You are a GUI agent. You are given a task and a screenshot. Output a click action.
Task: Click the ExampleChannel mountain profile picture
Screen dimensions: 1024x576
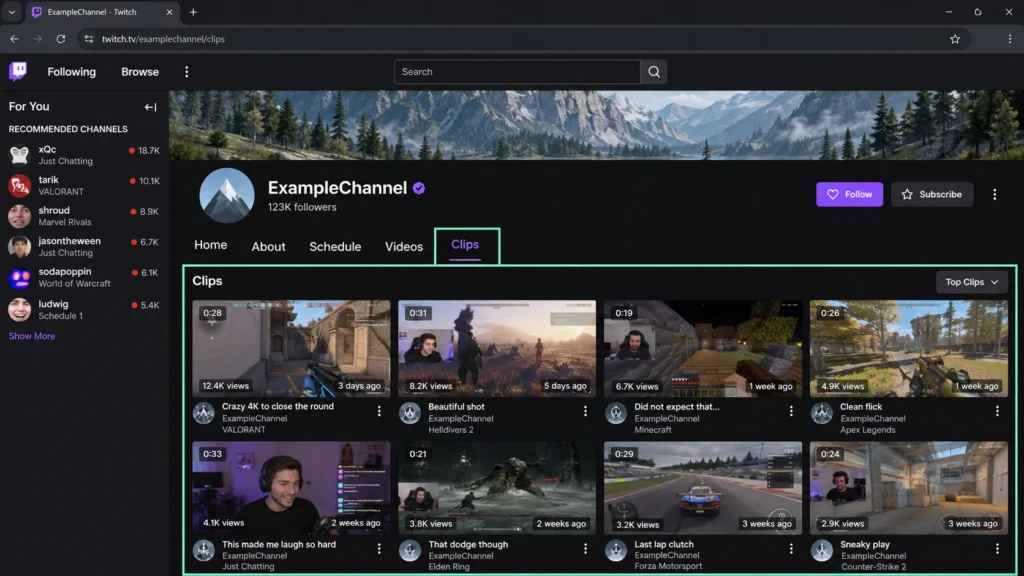227,195
